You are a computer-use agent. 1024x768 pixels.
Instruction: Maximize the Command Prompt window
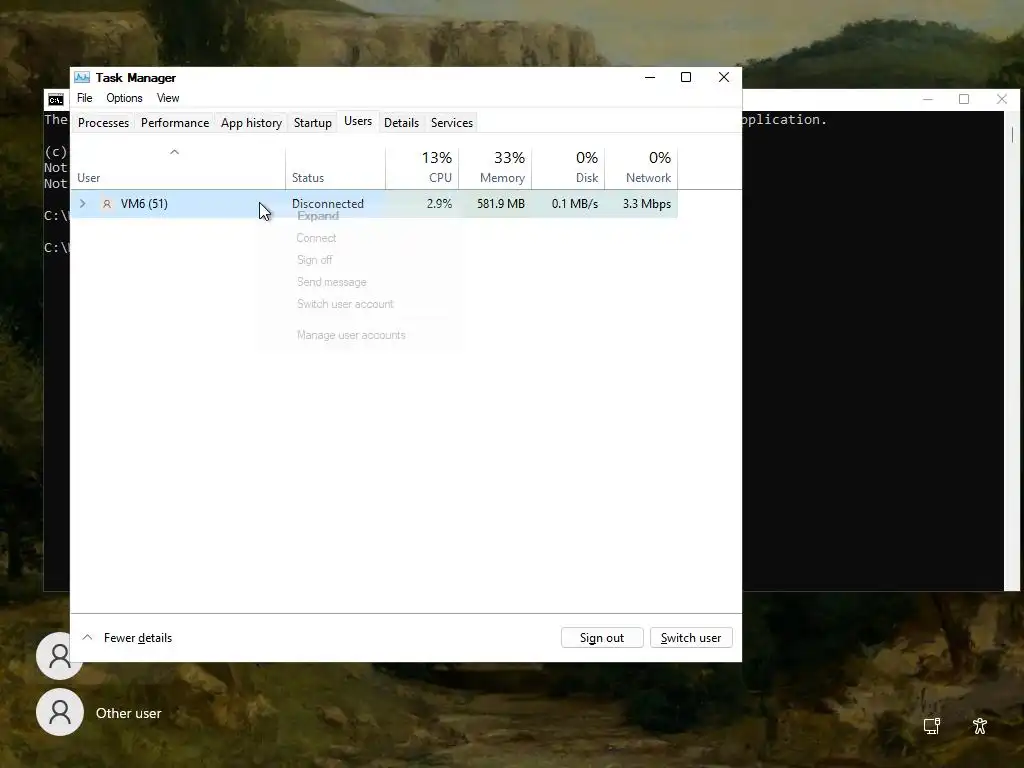pyautogui.click(x=964, y=99)
